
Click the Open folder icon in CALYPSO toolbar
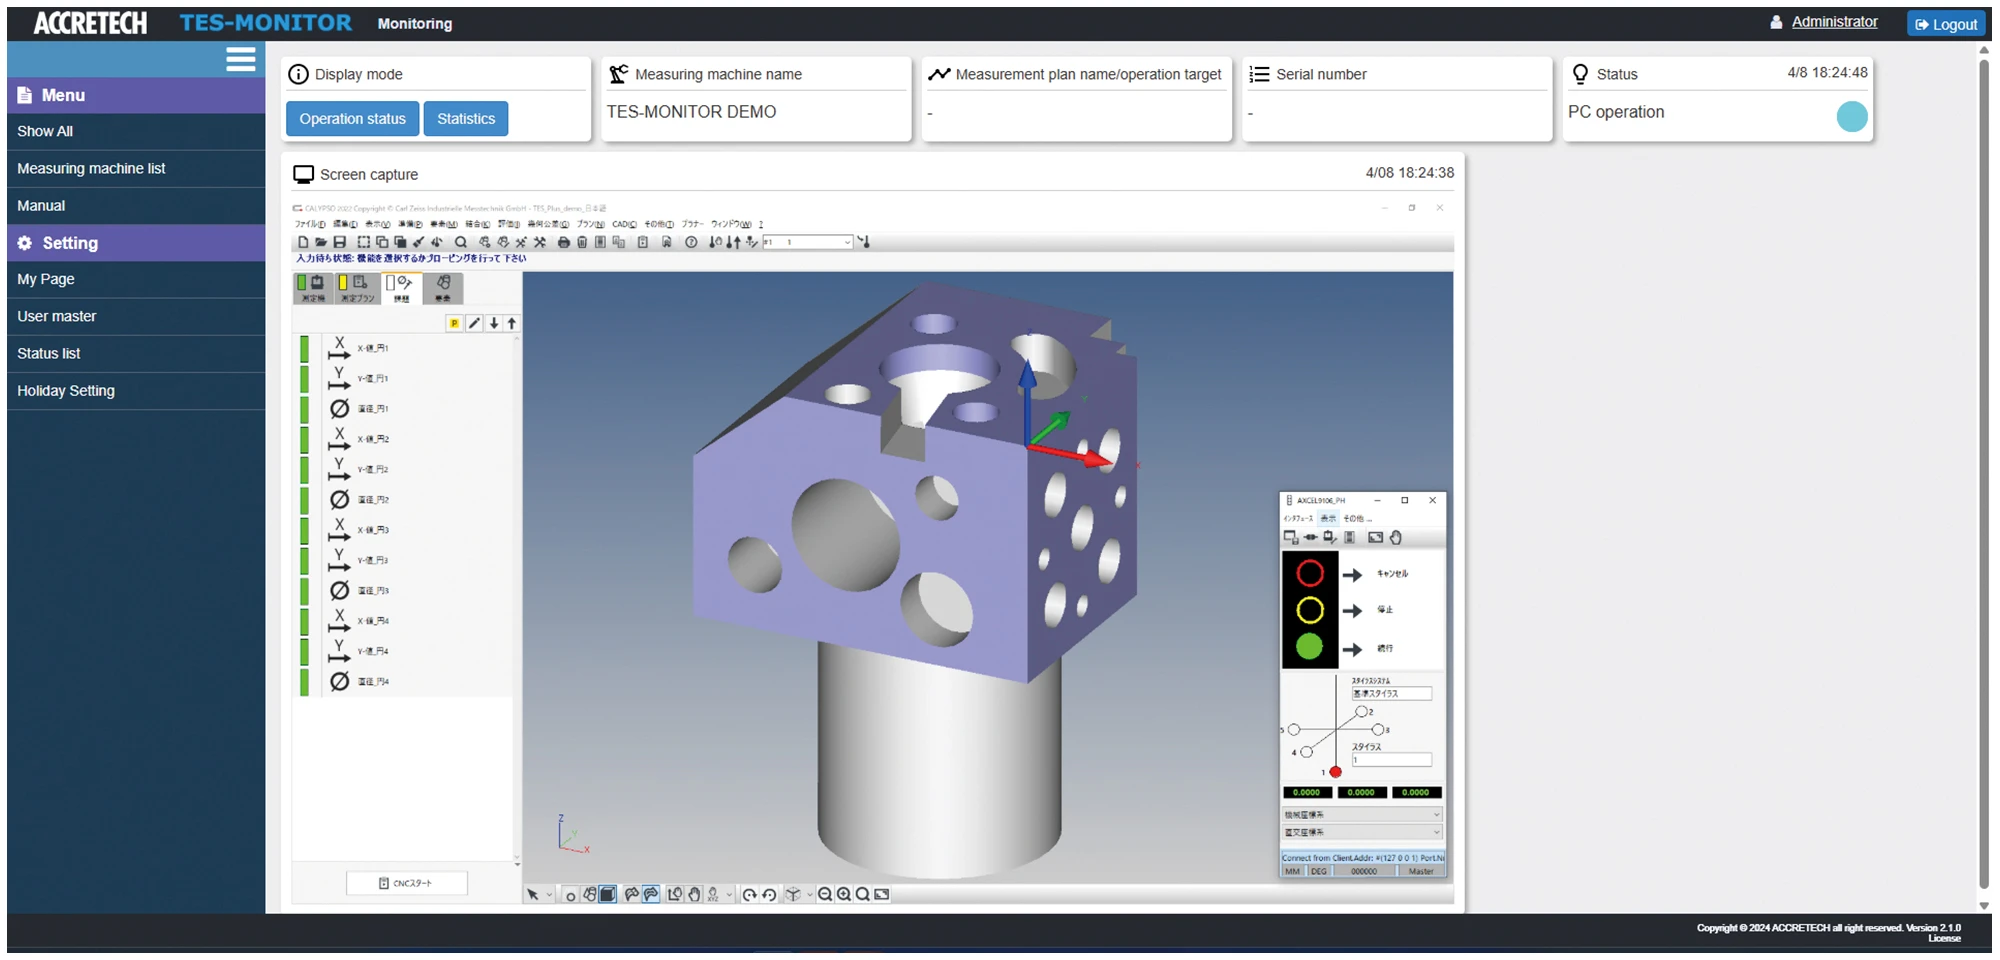321,242
